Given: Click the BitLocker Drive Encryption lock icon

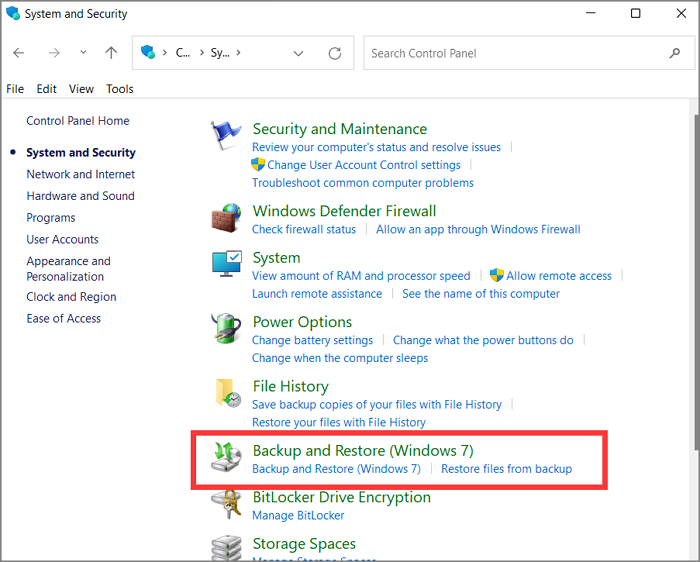Looking at the screenshot, I should [227, 504].
